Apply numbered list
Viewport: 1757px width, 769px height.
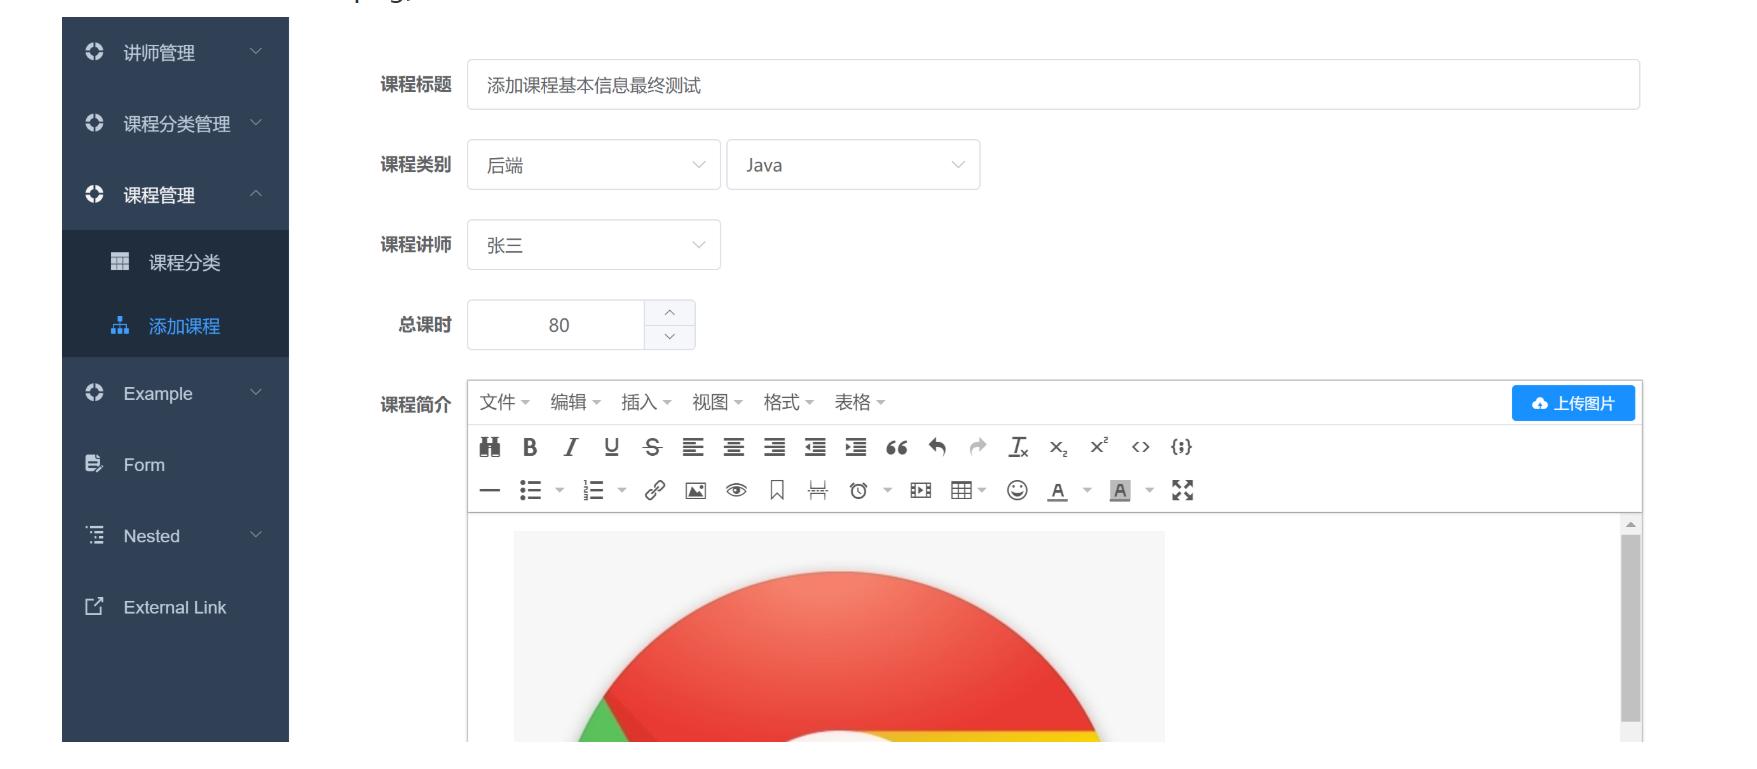pyautogui.click(x=593, y=490)
